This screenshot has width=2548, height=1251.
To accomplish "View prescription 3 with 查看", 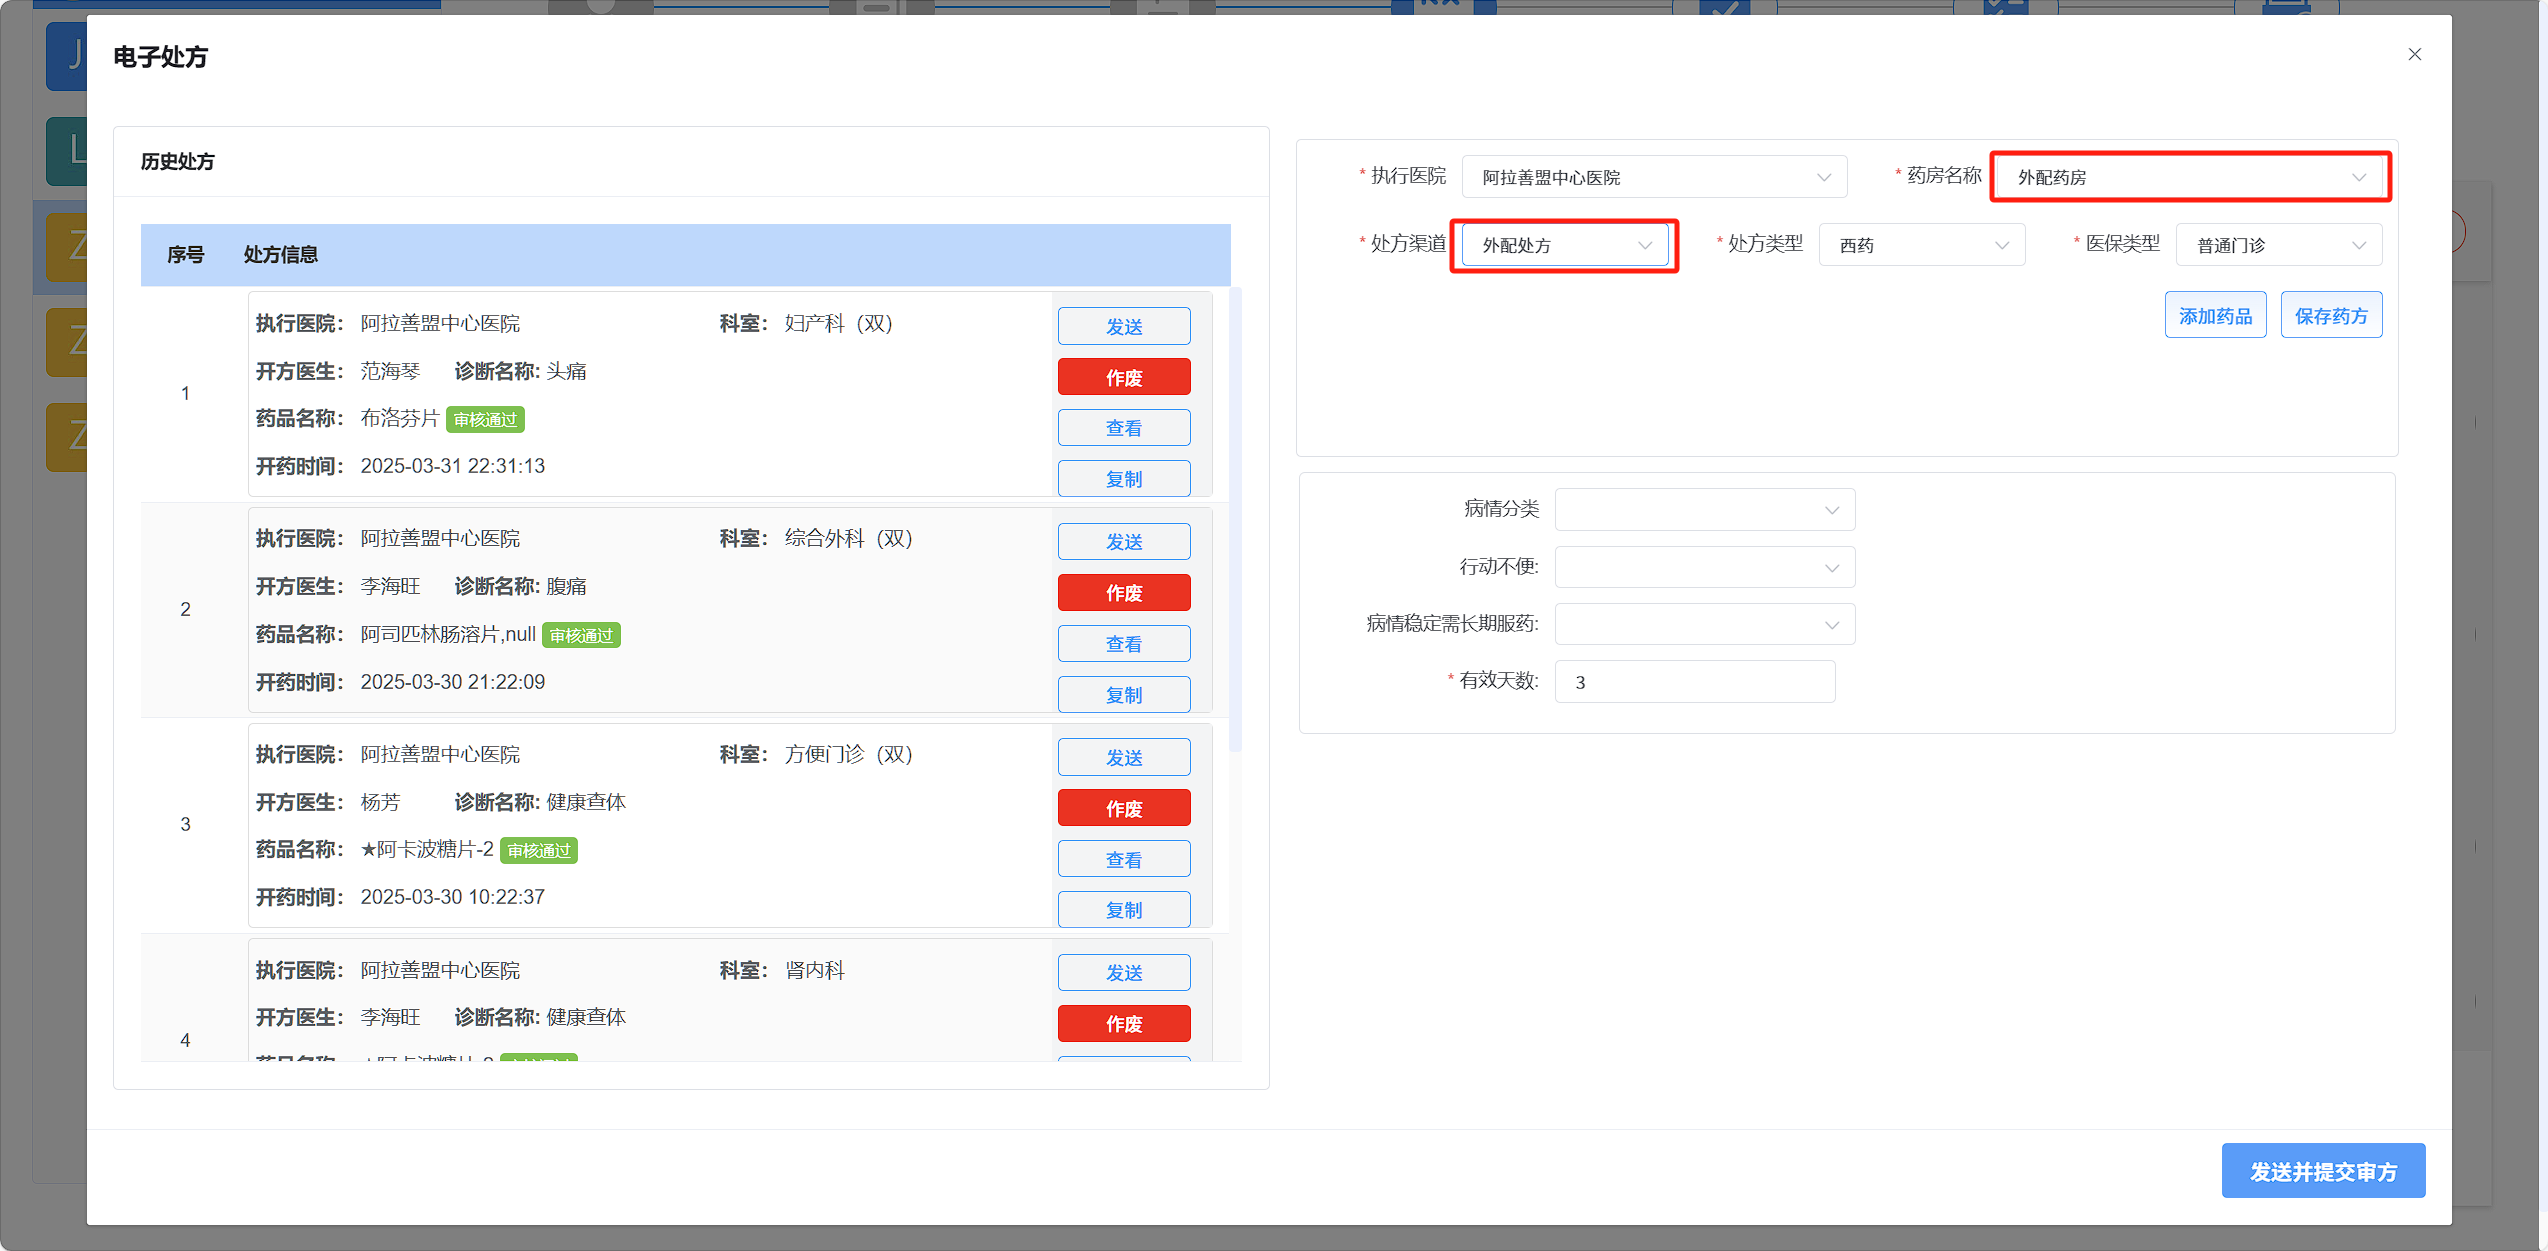I will click(x=1123, y=860).
